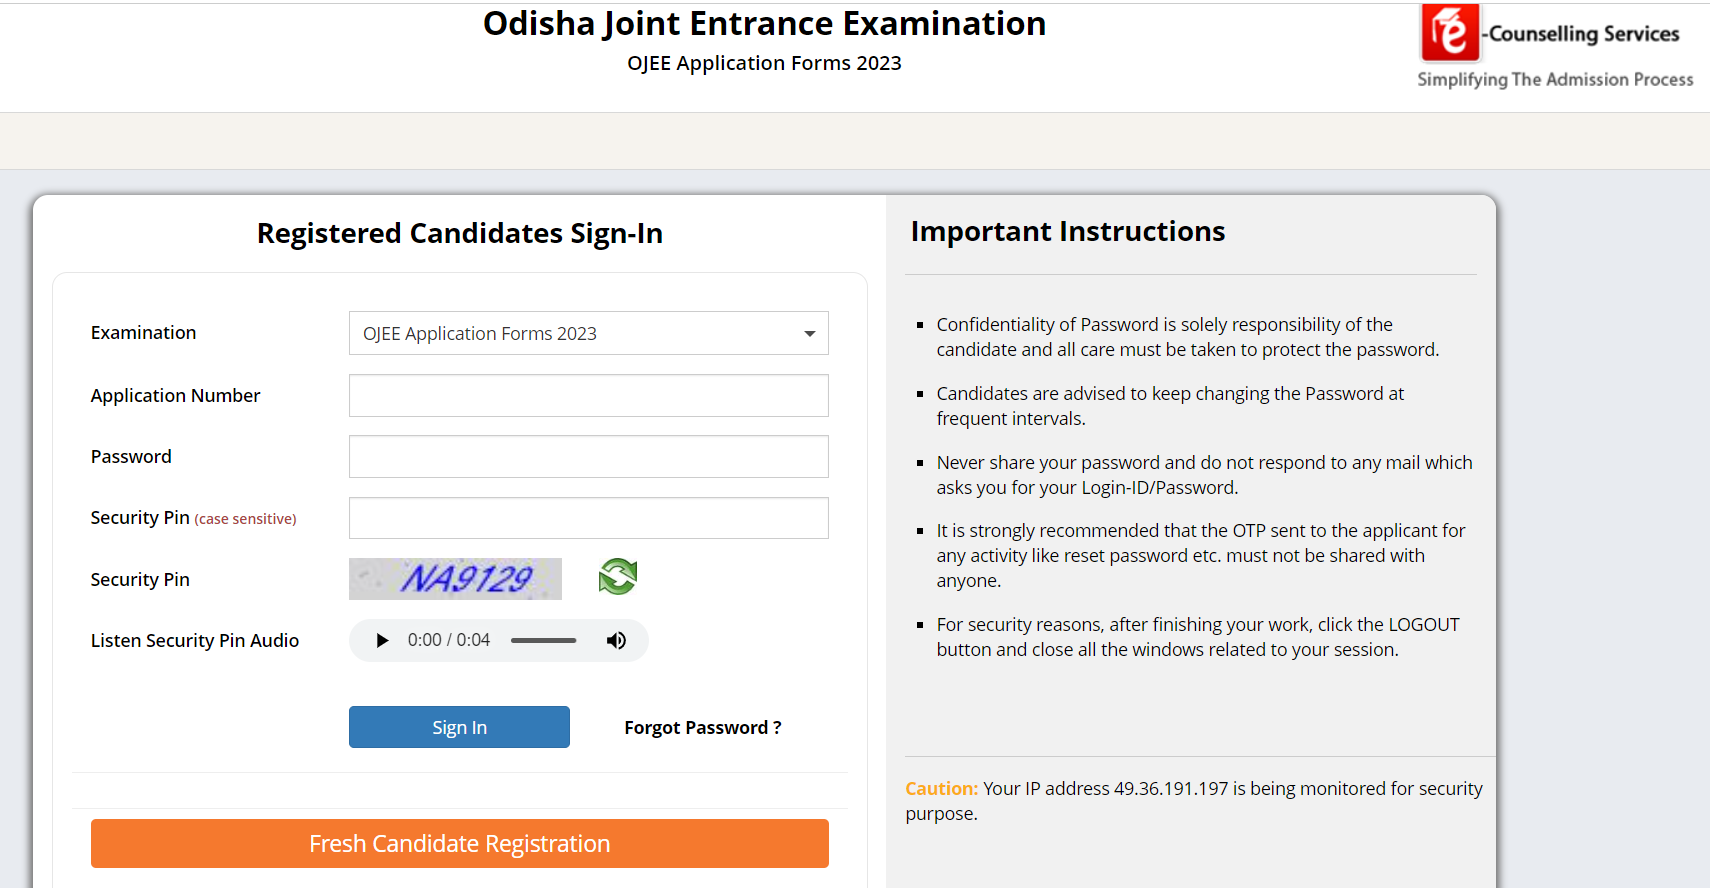Click the Simplifying The Admission Process tagline

point(1554,79)
